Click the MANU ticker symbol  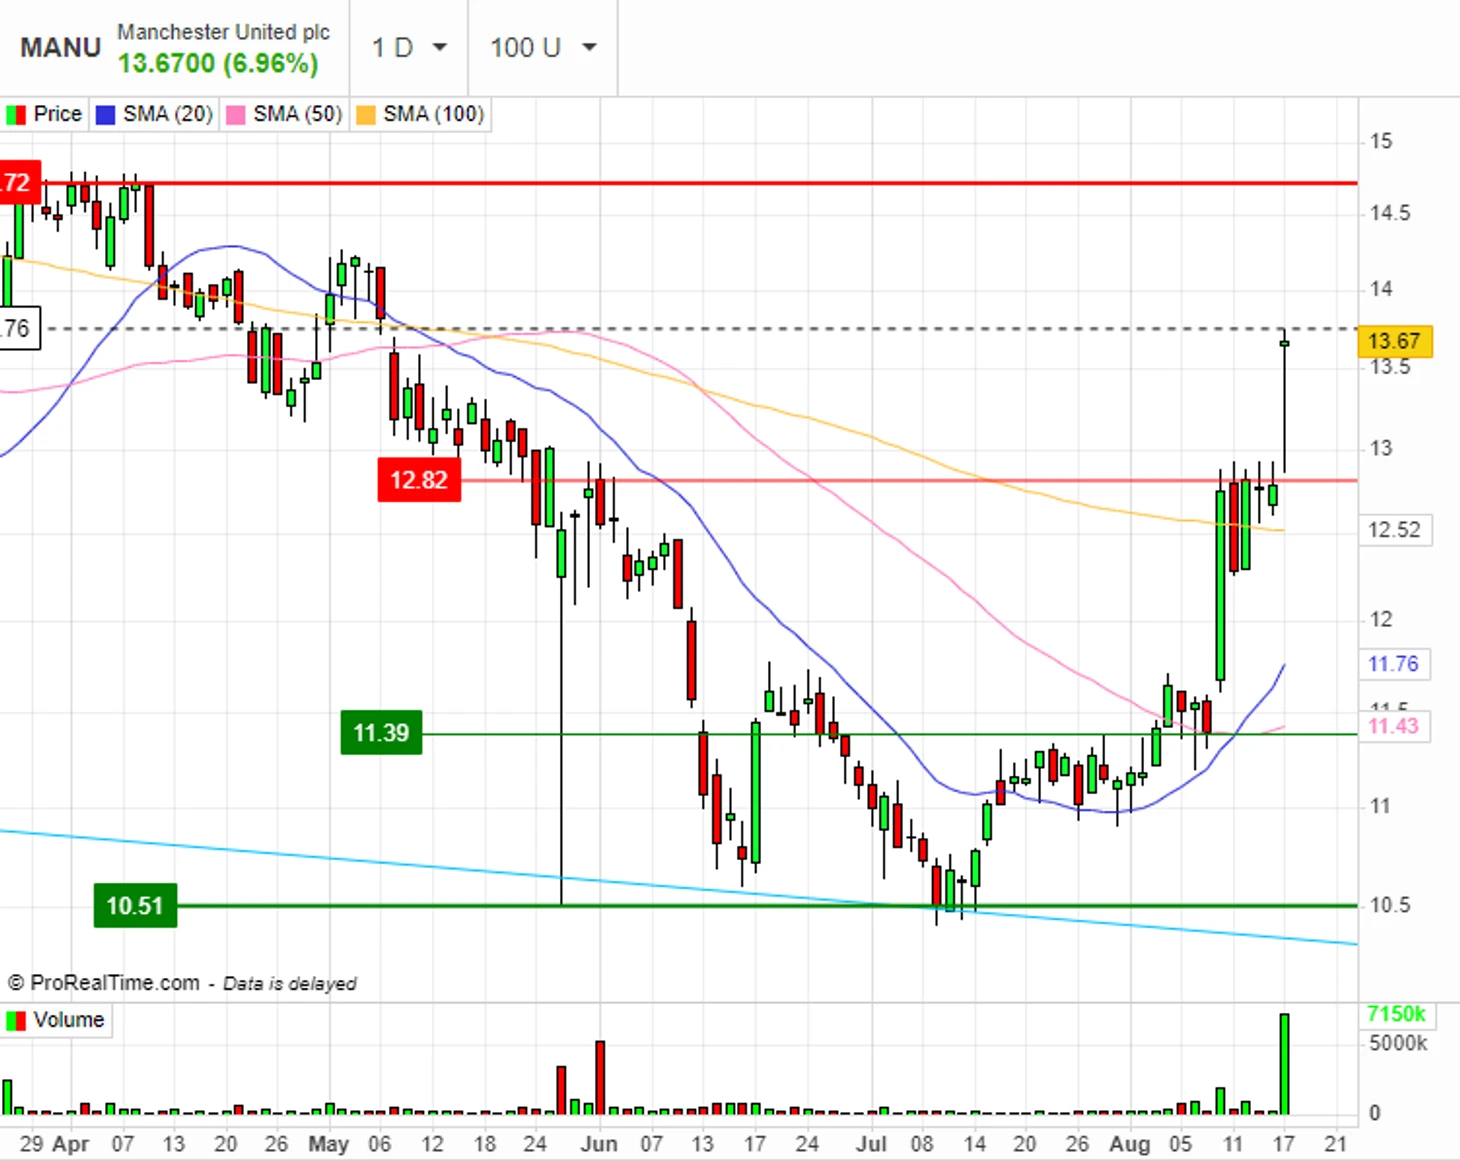[61, 48]
